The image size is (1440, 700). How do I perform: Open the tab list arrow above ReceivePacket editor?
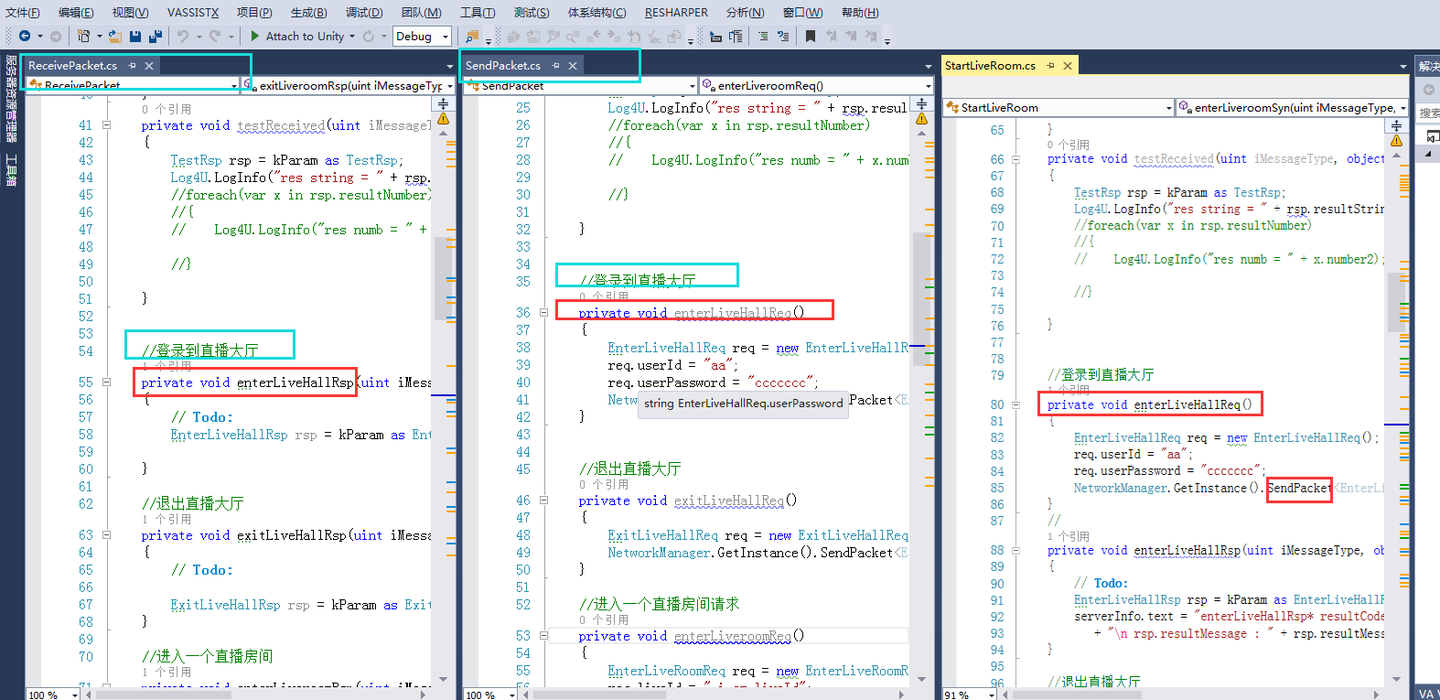click(449, 66)
